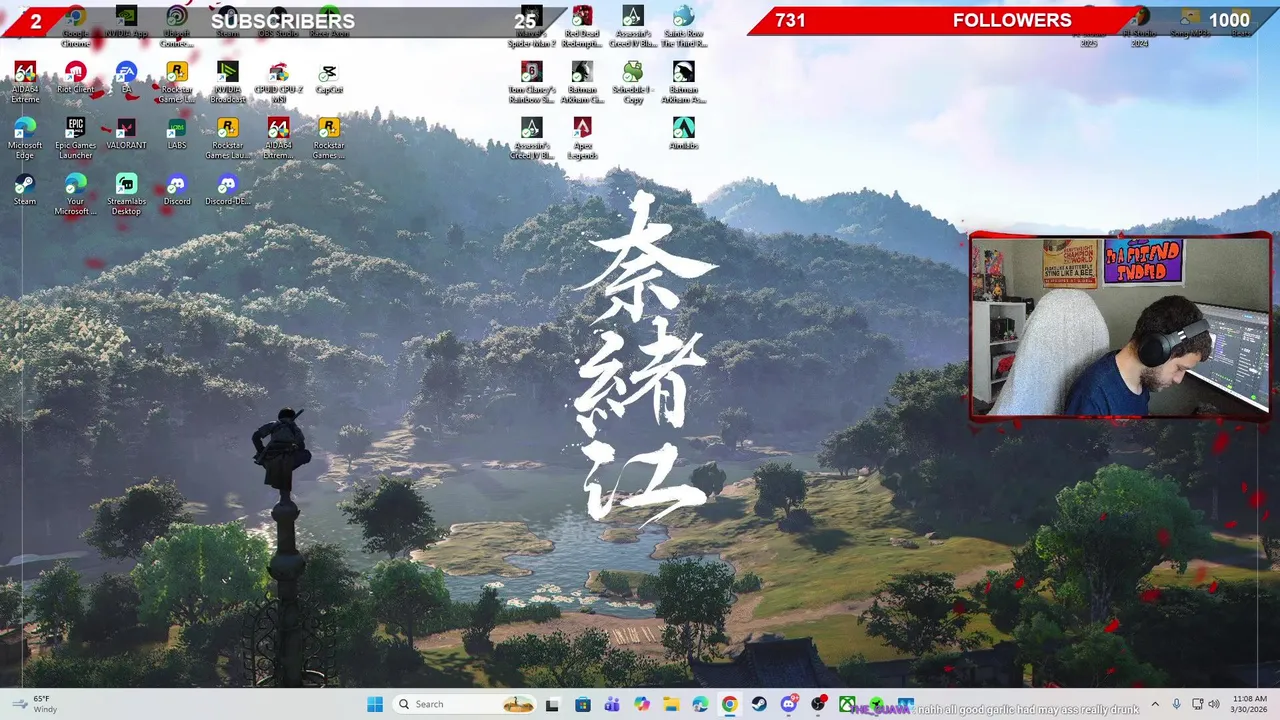Open the LABS desktop shortcut

[177, 134]
